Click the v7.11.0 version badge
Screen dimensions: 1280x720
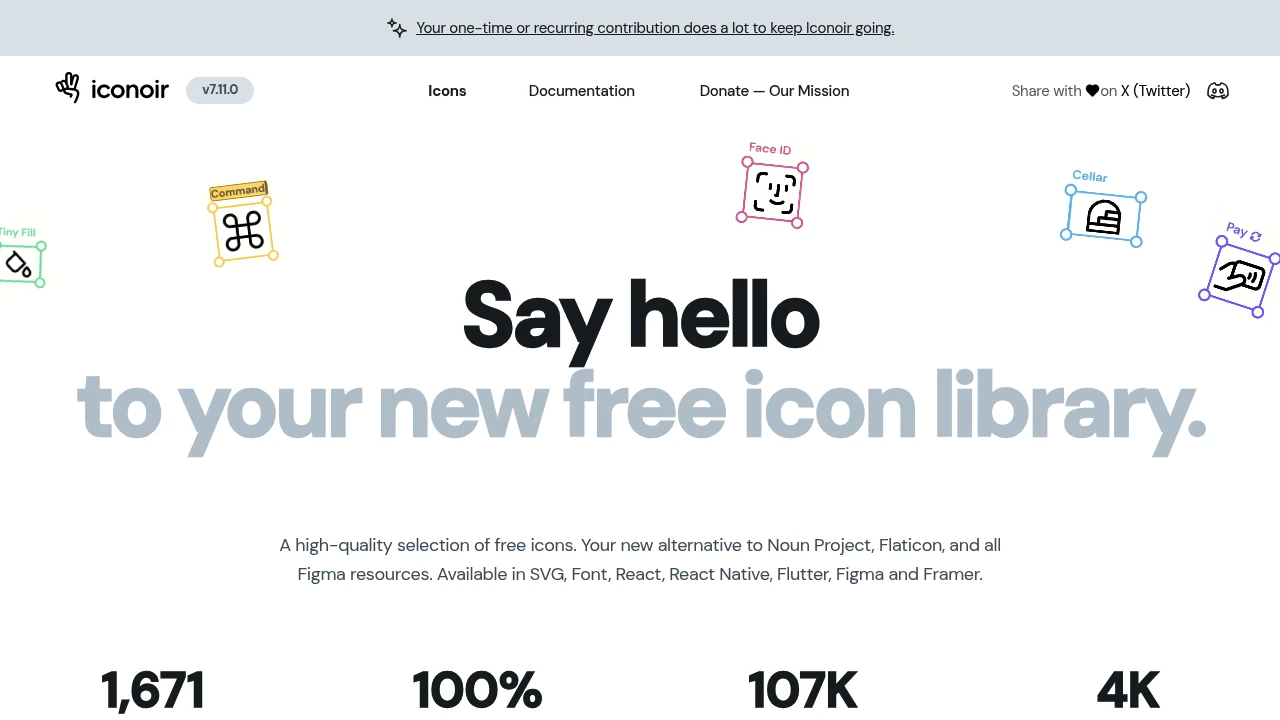coord(220,90)
